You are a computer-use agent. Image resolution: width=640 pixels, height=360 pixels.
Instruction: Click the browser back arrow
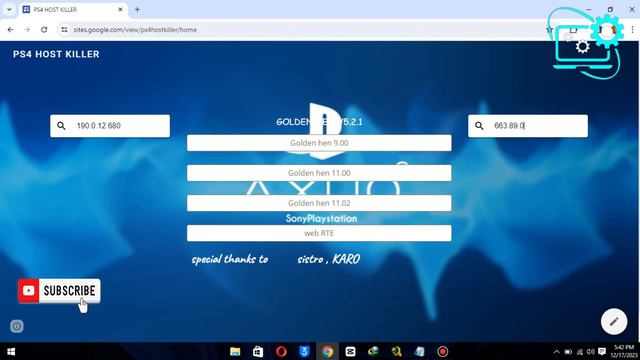(x=11, y=30)
